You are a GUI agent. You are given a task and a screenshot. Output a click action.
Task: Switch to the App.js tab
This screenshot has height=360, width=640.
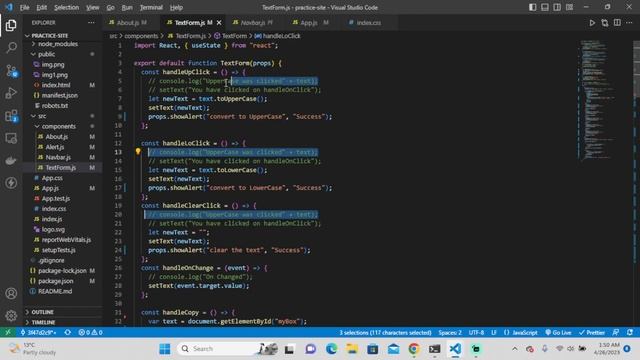pyautogui.click(x=309, y=23)
